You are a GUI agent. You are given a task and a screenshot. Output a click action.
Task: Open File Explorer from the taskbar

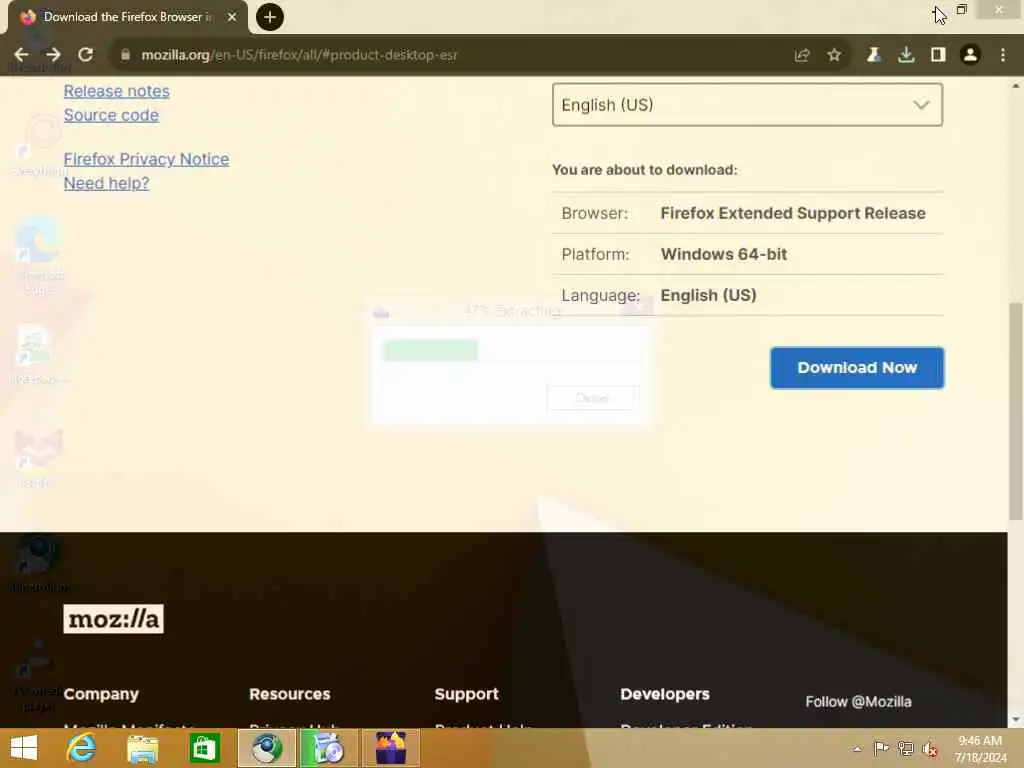[142, 748]
